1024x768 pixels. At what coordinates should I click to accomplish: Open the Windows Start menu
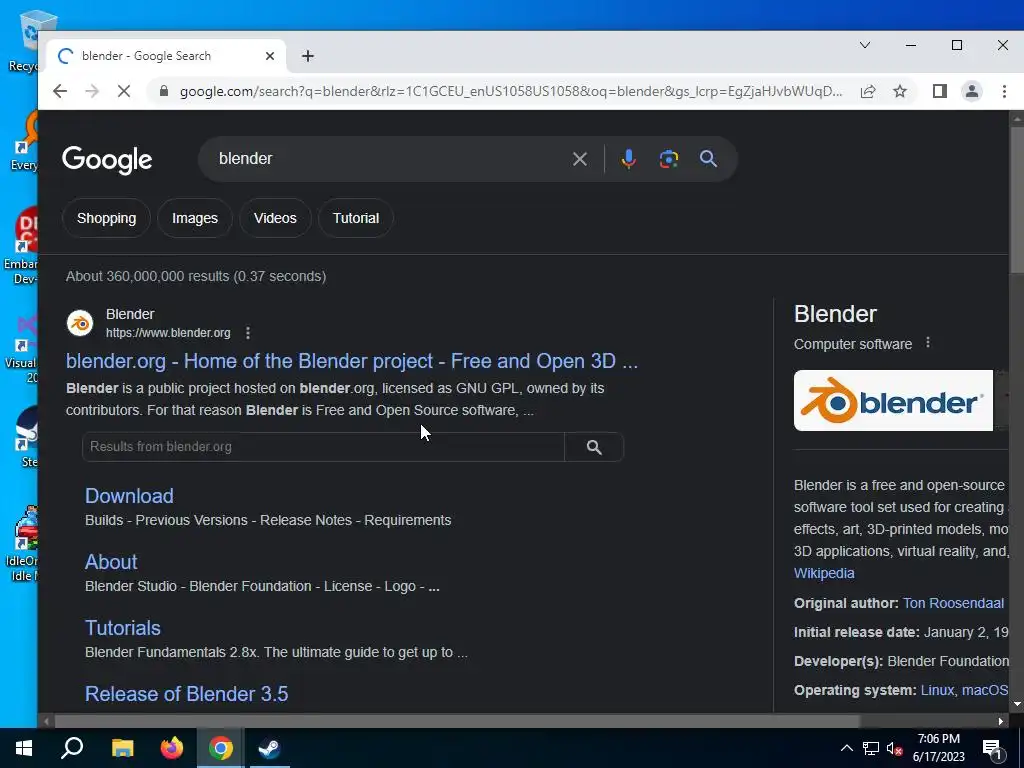coord(24,748)
